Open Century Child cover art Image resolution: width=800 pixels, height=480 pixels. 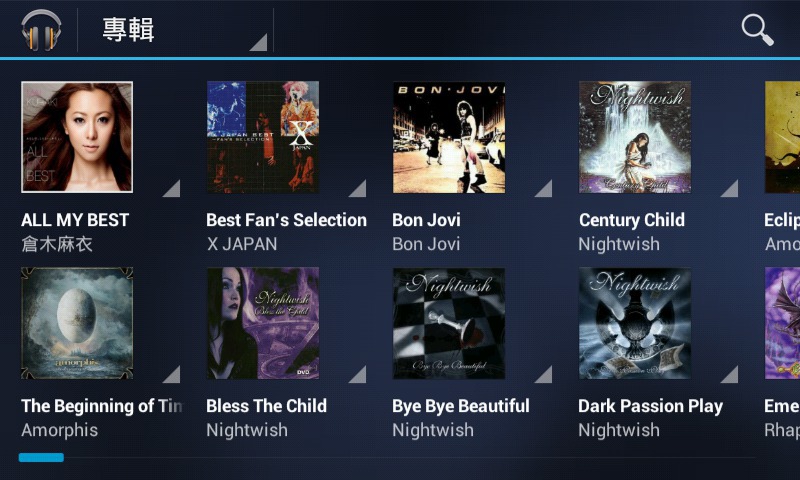pos(635,137)
